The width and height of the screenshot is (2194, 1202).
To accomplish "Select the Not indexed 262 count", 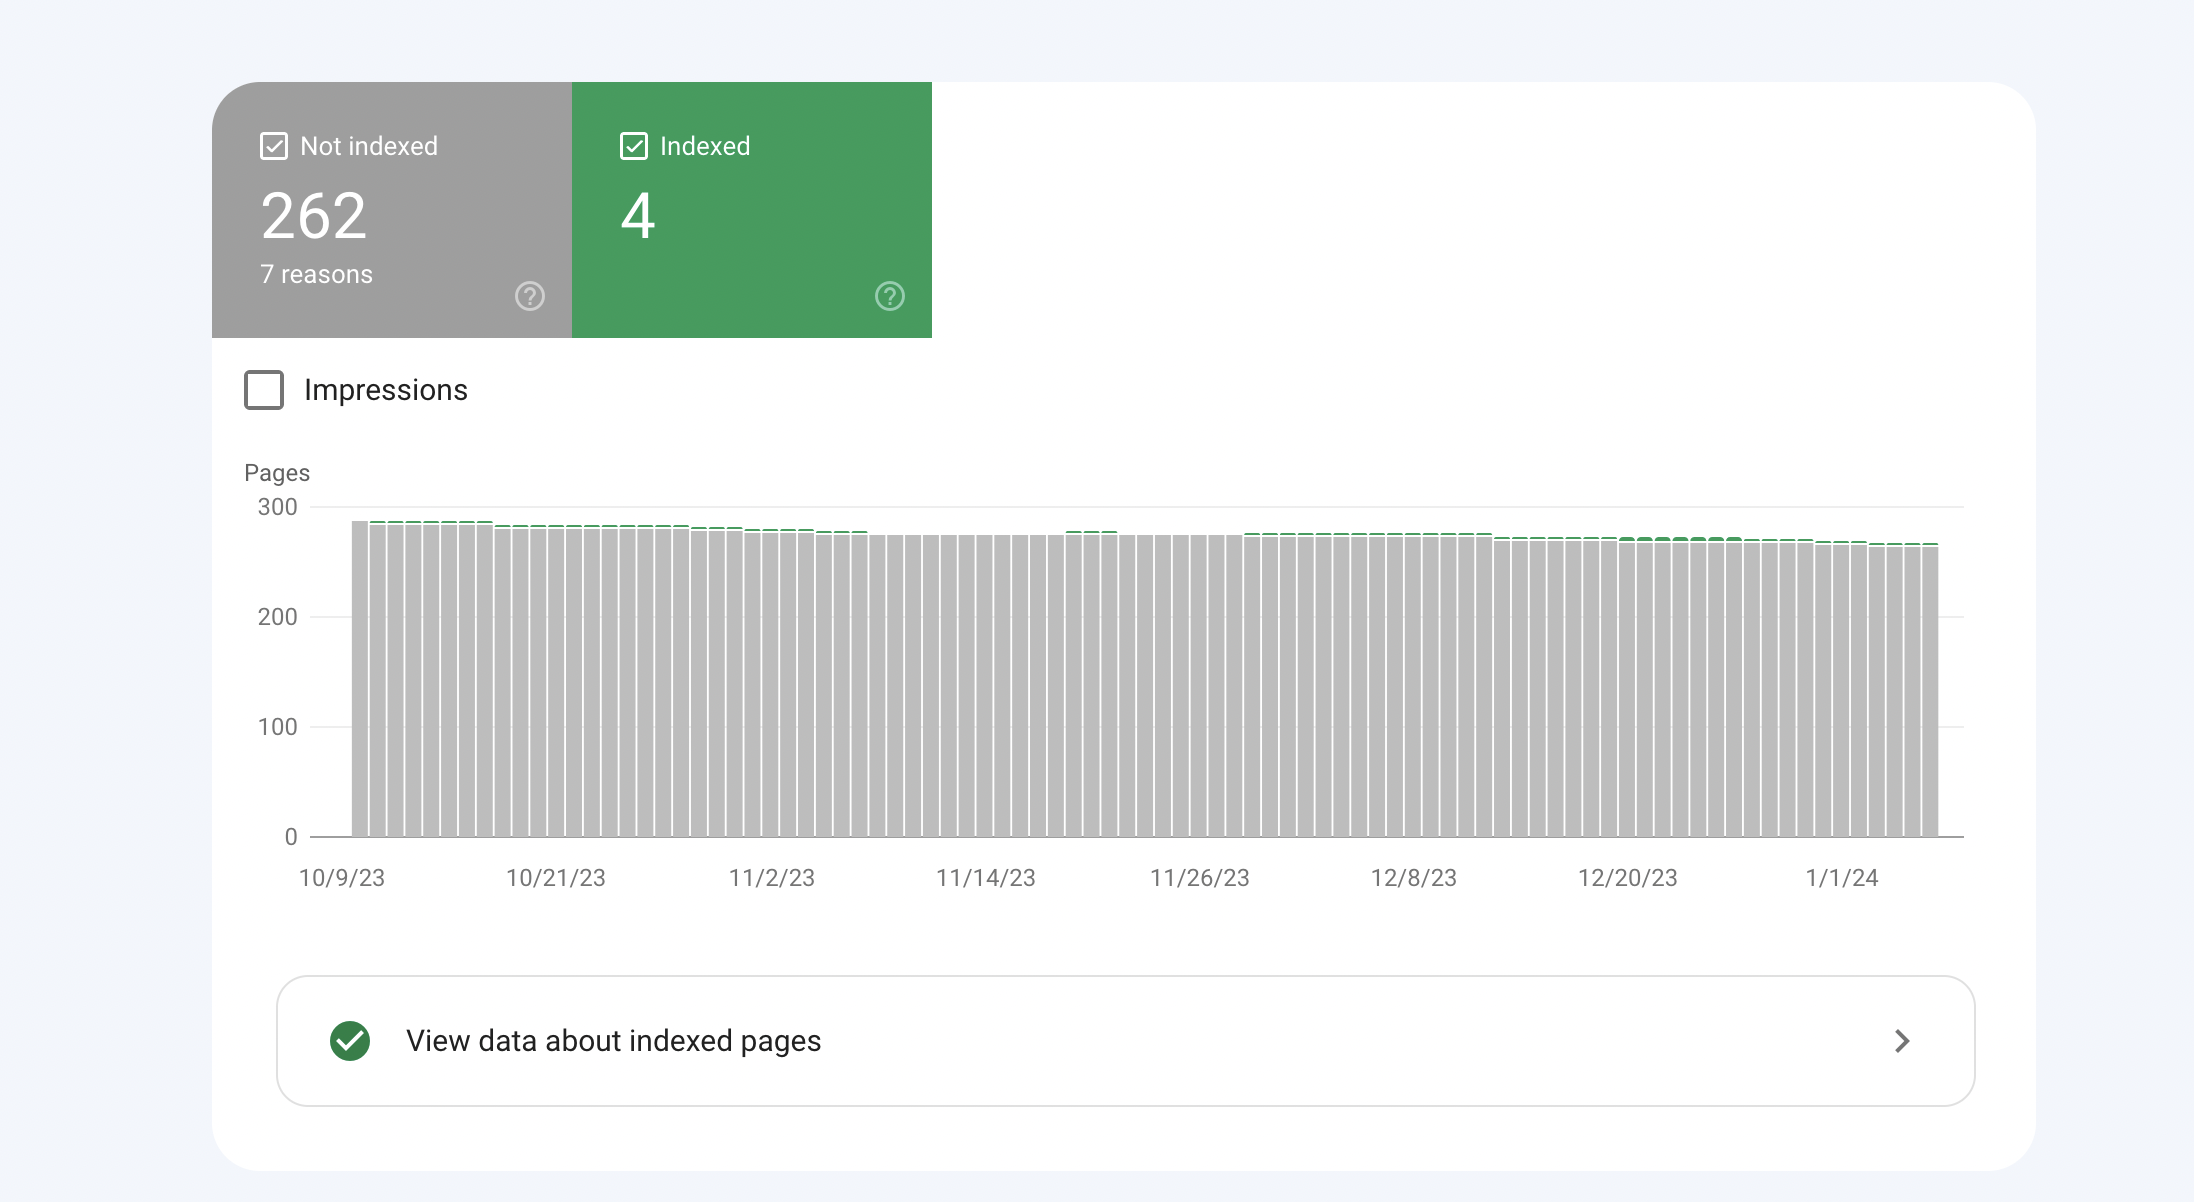I will pyautogui.click(x=314, y=216).
